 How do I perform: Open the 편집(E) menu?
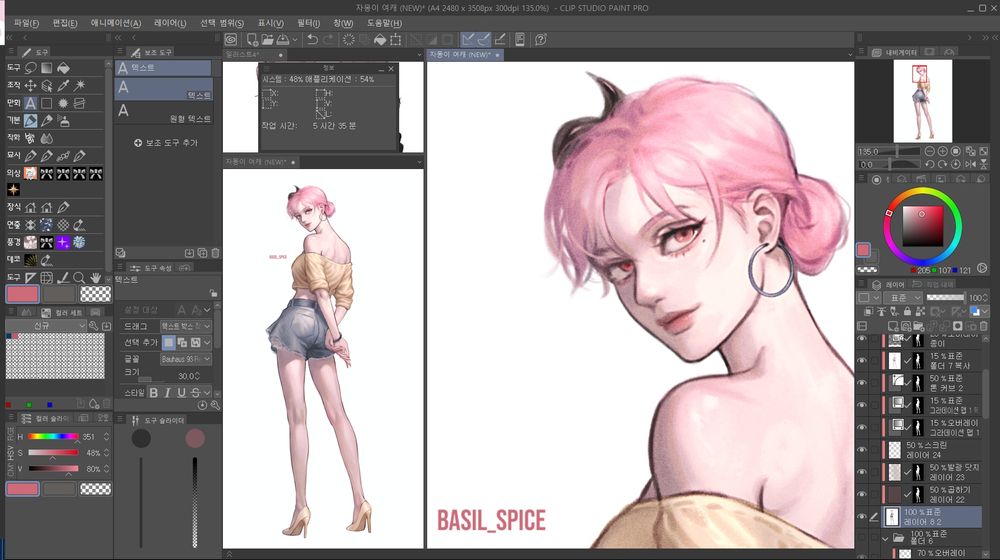pyautogui.click(x=64, y=23)
